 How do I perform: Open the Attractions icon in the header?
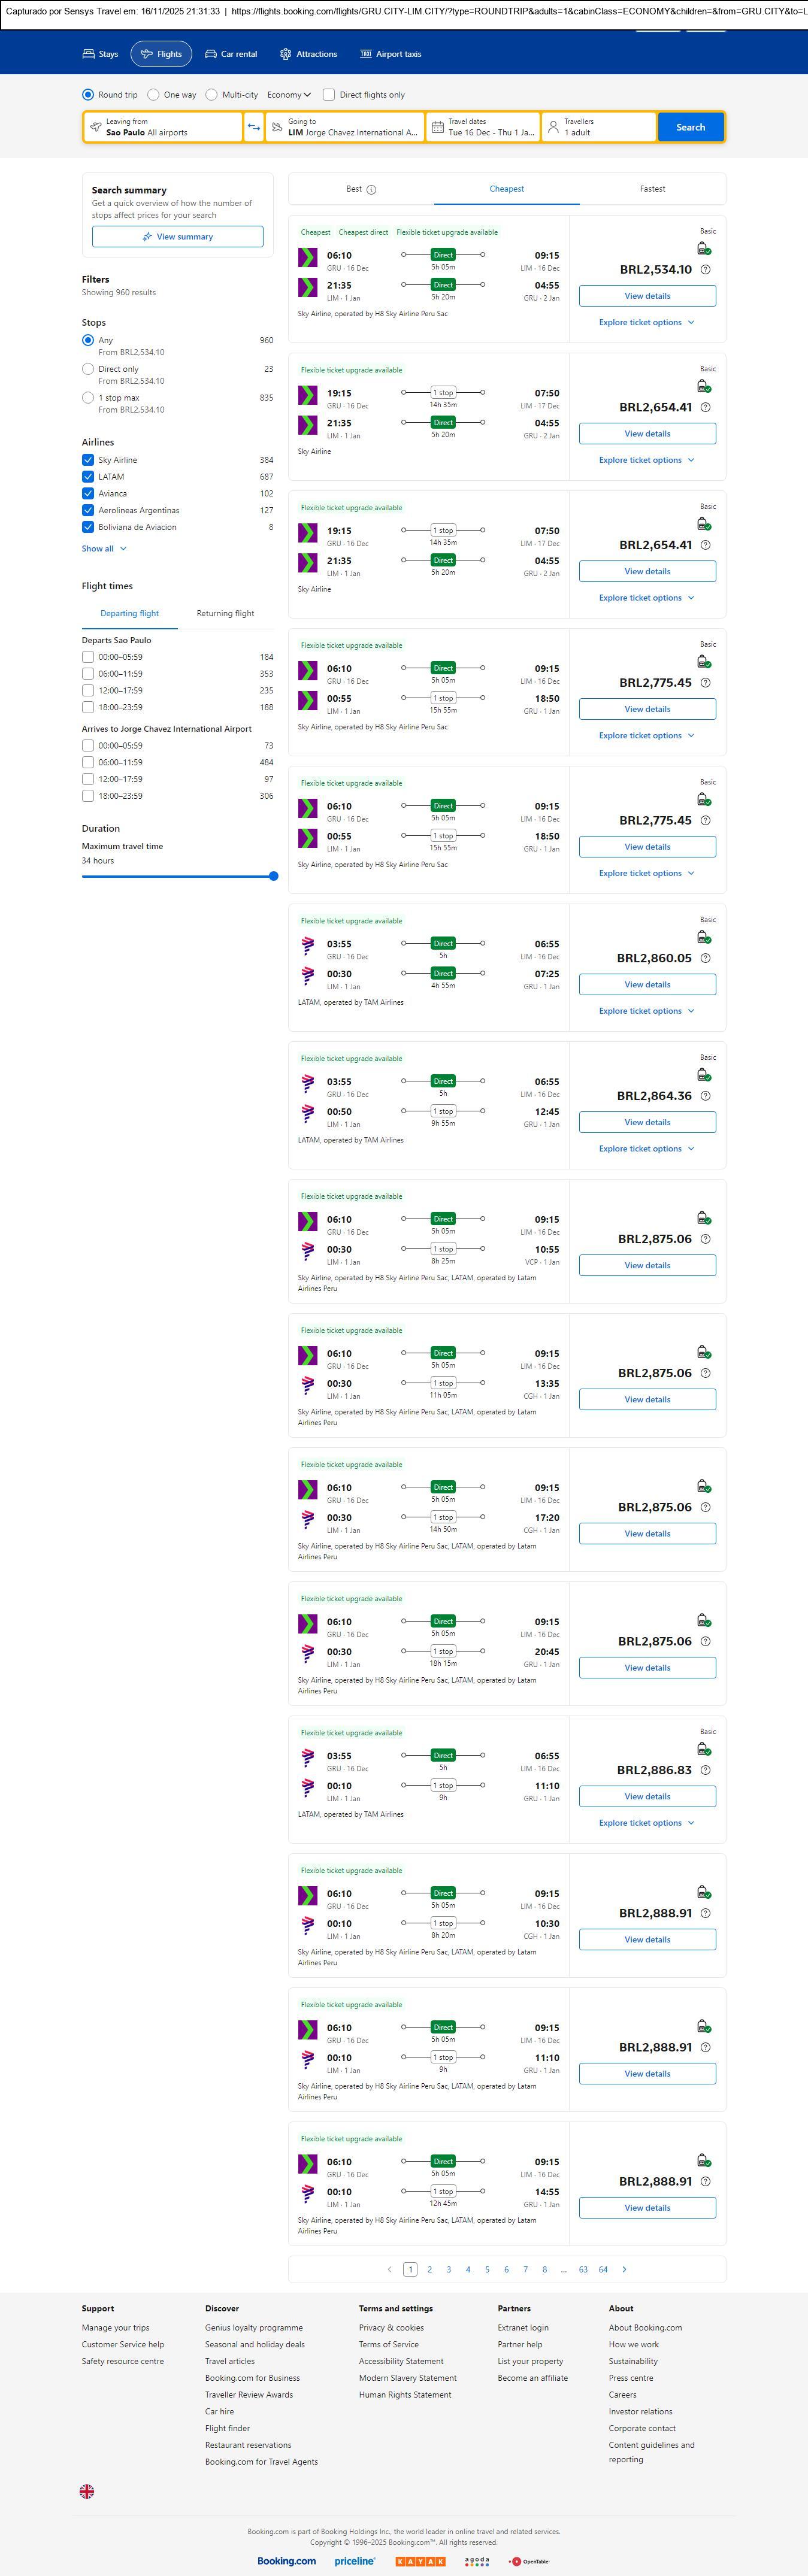pyautogui.click(x=285, y=54)
